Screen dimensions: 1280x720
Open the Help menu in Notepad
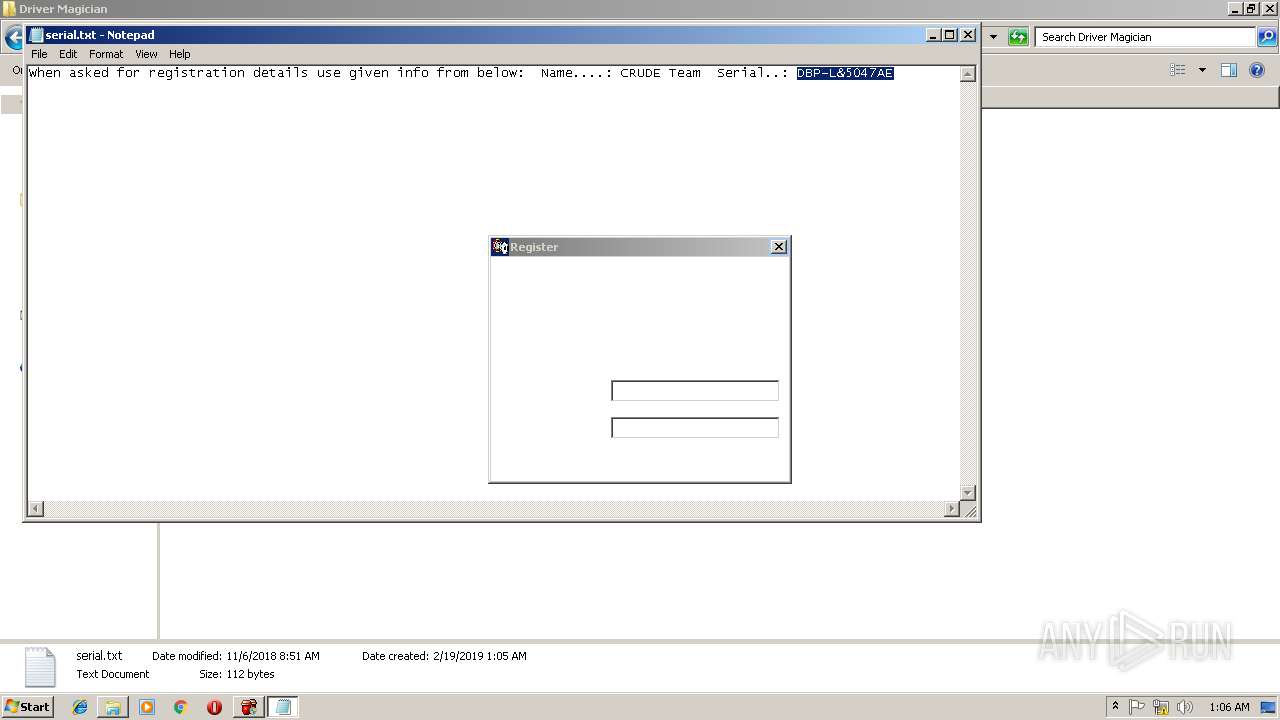179,54
